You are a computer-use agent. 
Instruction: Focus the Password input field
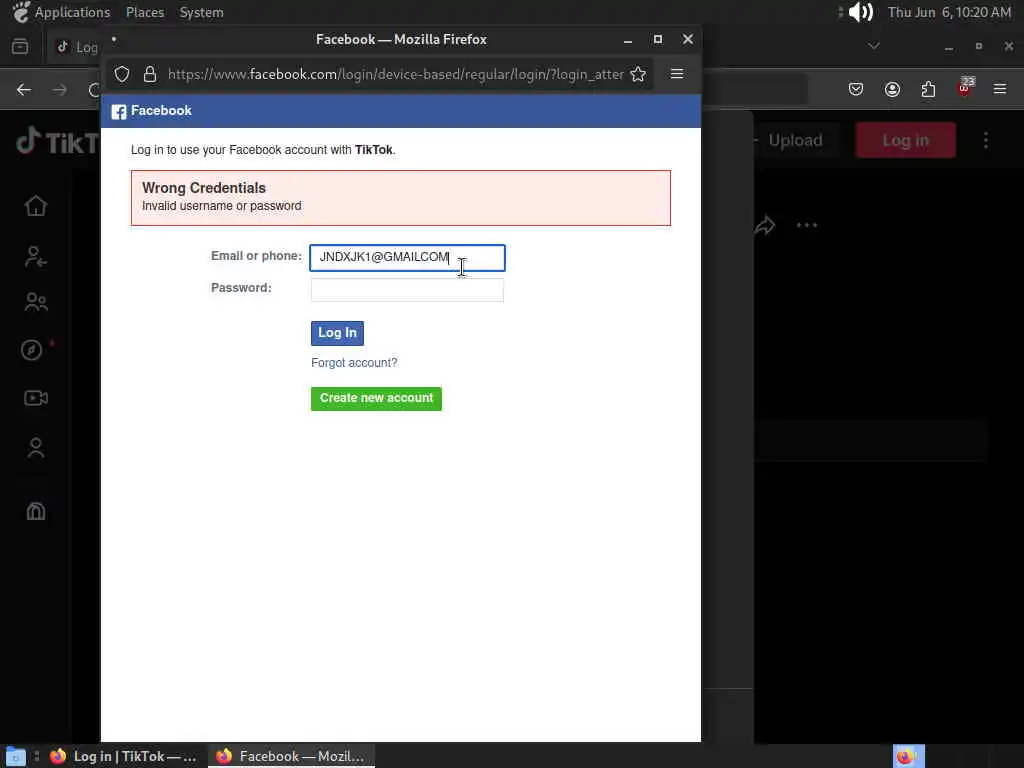point(407,290)
